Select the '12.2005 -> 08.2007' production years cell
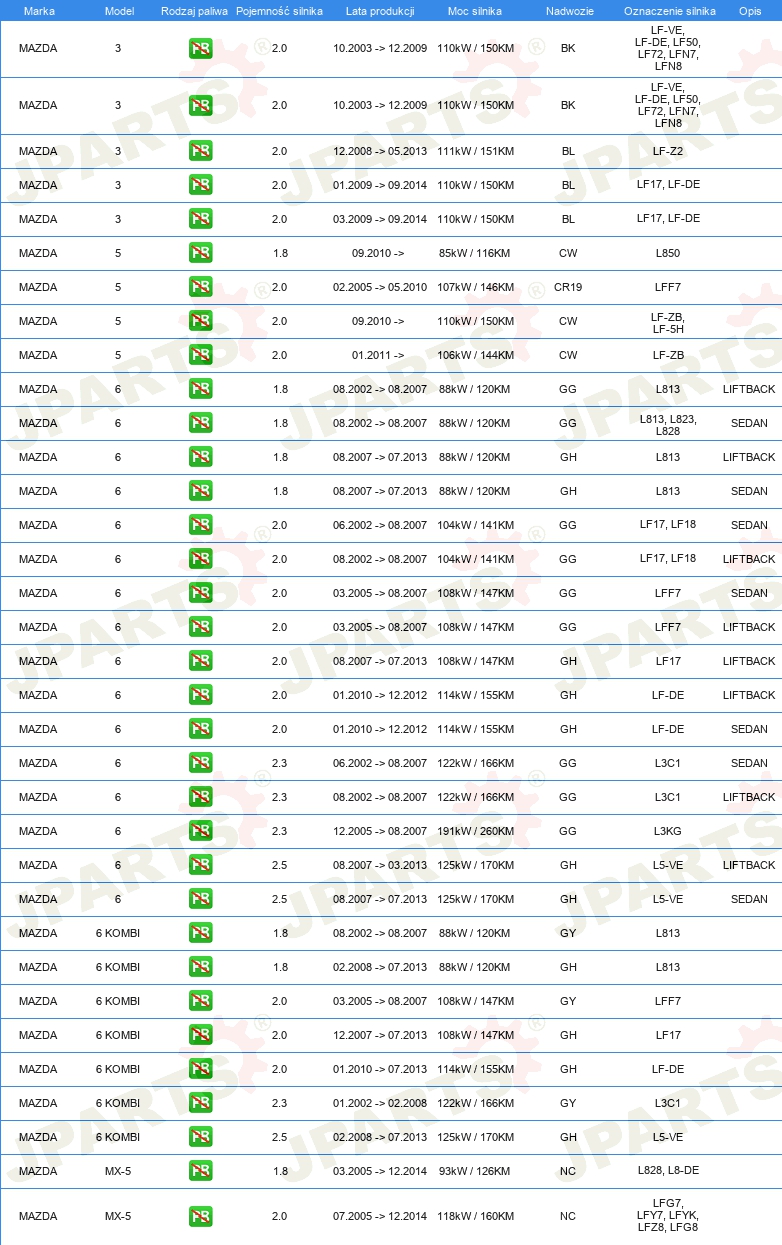Viewport: 782px width, 1245px height. (x=380, y=831)
